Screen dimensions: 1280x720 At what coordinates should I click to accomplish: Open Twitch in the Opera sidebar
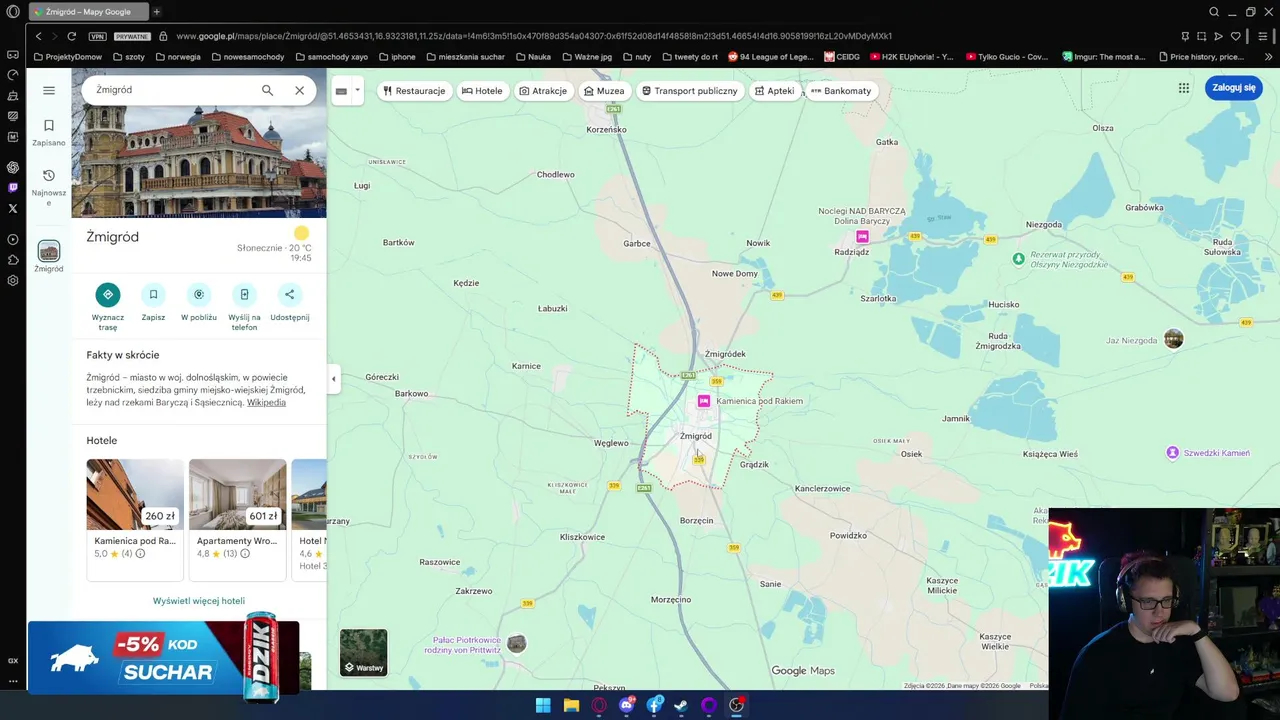pos(13,187)
